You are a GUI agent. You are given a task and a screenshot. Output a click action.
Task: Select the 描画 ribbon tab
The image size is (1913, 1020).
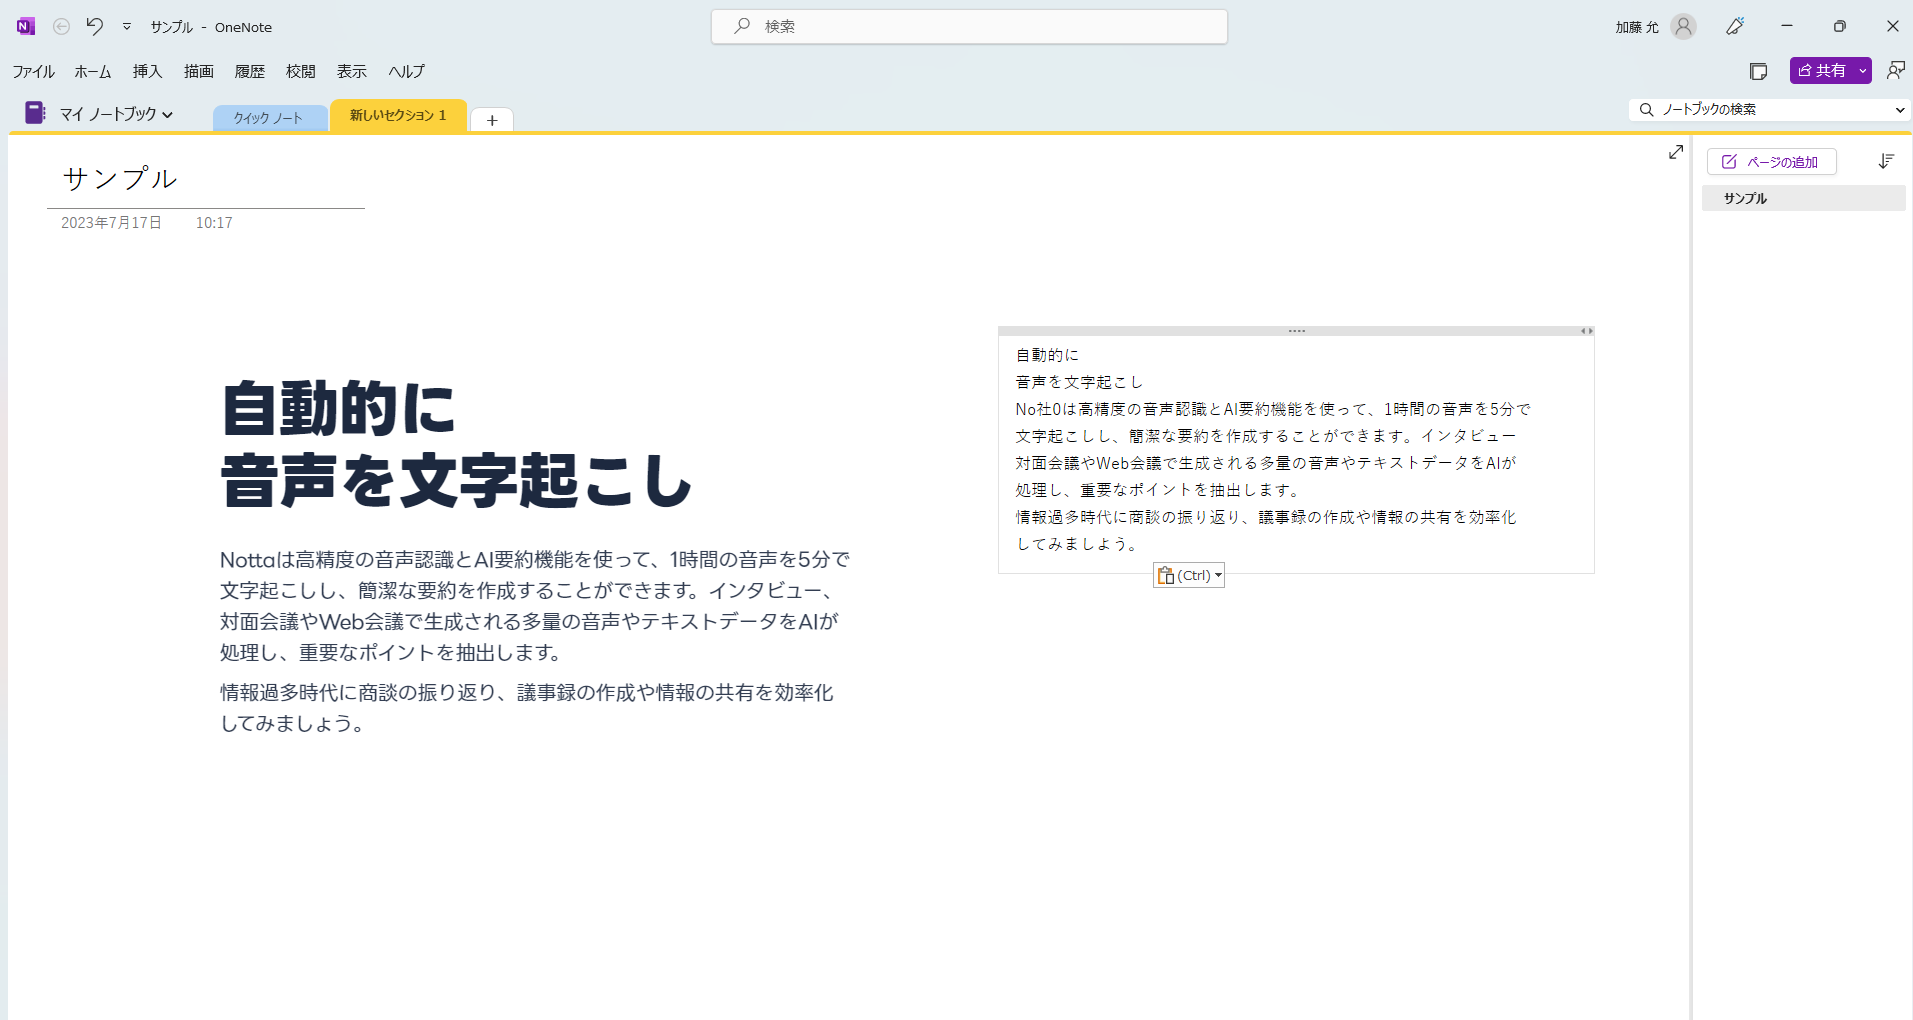pos(199,72)
